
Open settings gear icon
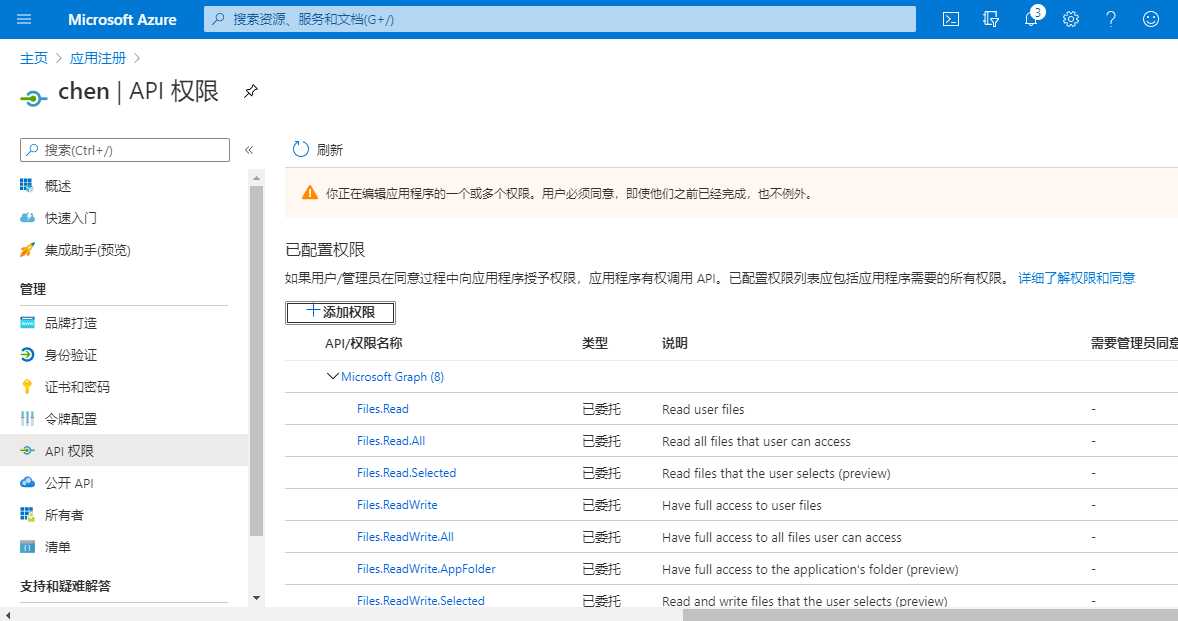1071,20
